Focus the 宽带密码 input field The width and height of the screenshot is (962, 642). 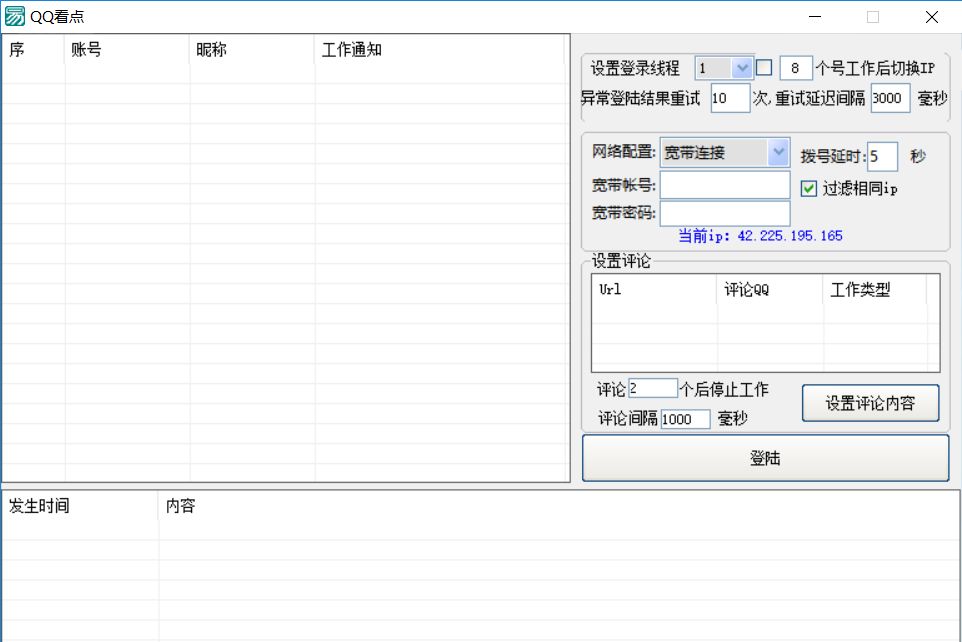click(724, 213)
